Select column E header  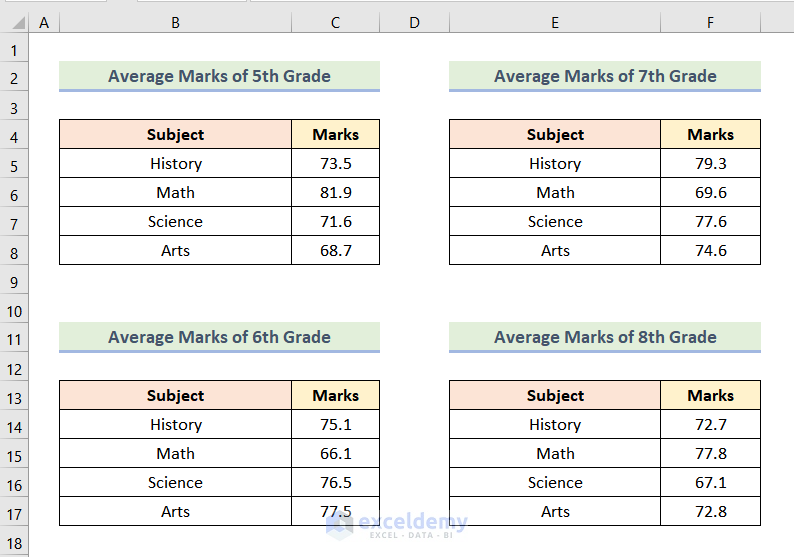(555, 22)
